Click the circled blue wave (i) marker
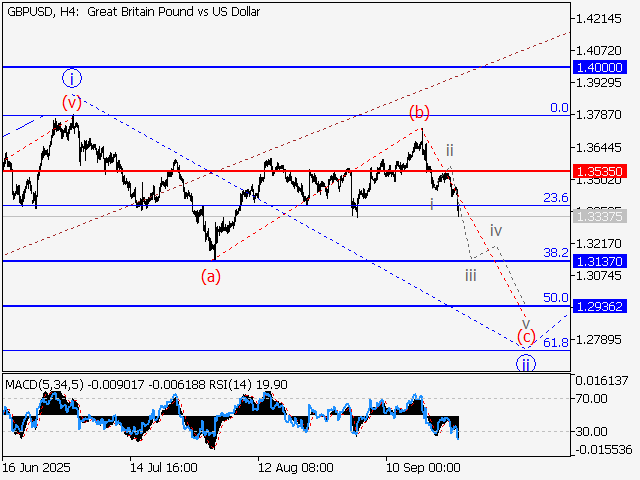Screen dimensions: 640x480 click(72, 78)
